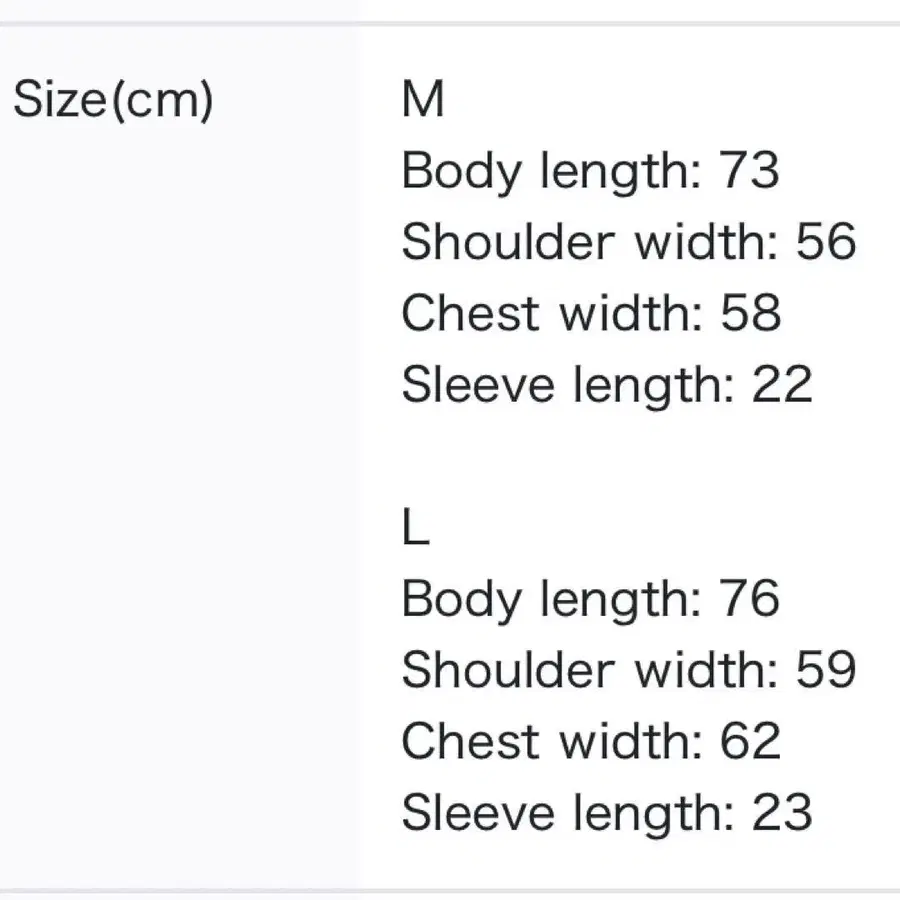The width and height of the screenshot is (900, 900).
Task: Click the number 56 in M shoulder width
Action: pos(826,241)
